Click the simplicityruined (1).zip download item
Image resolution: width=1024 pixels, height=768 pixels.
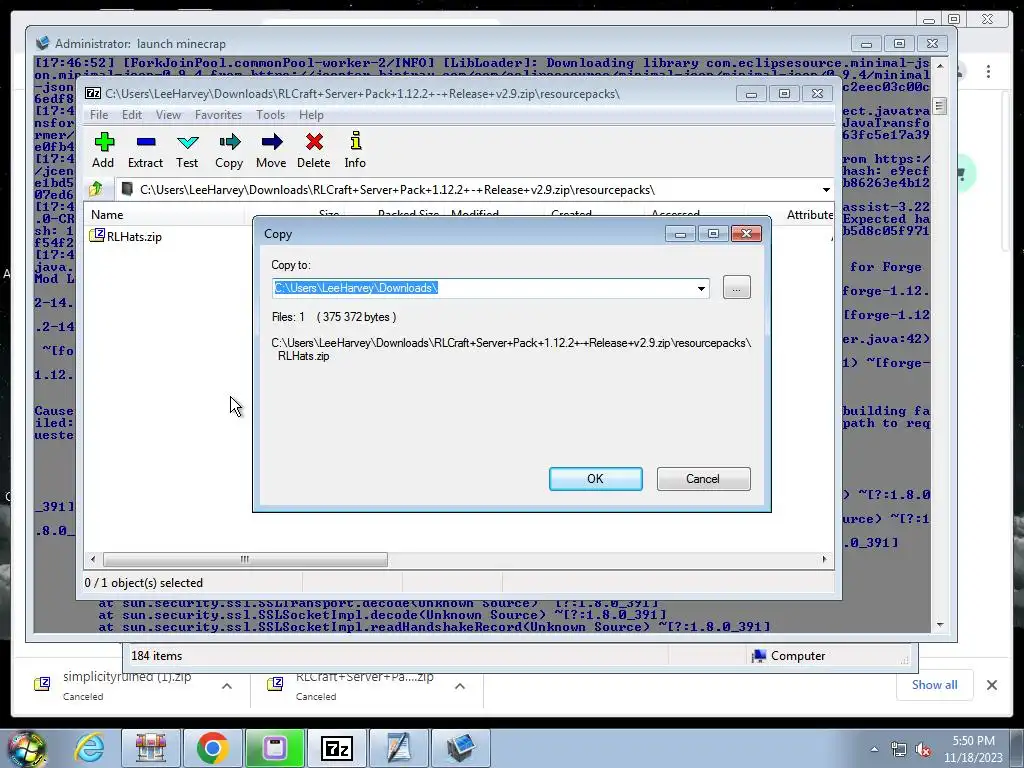[131, 686]
